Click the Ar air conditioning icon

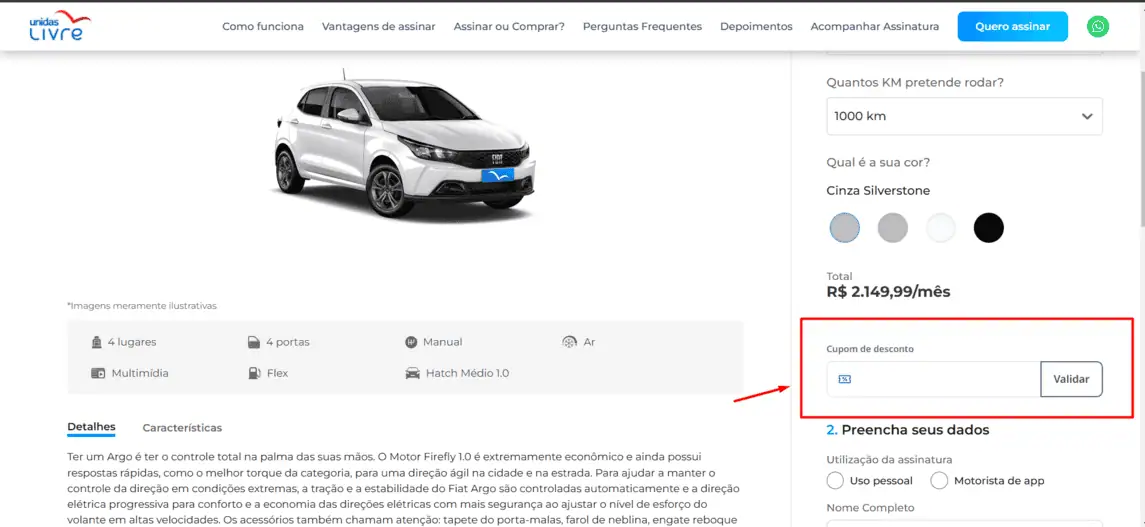[569, 342]
